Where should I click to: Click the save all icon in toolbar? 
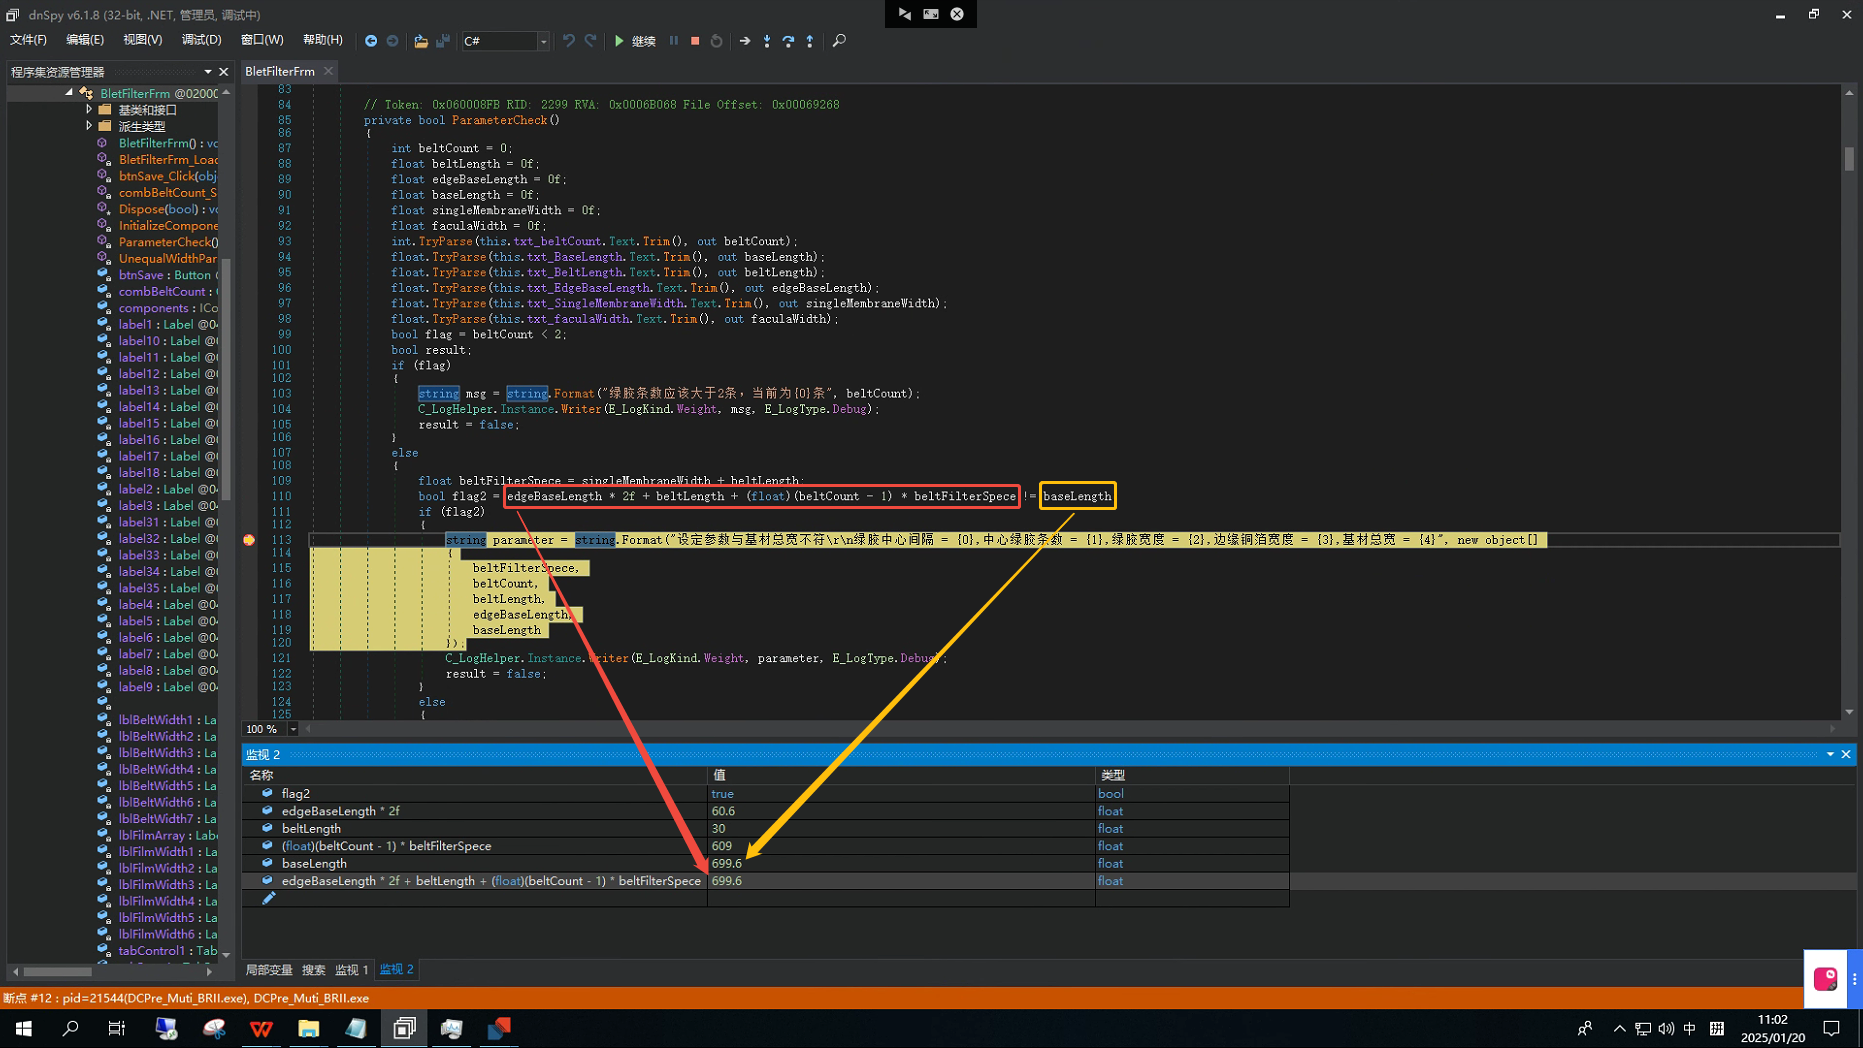click(x=443, y=41)
